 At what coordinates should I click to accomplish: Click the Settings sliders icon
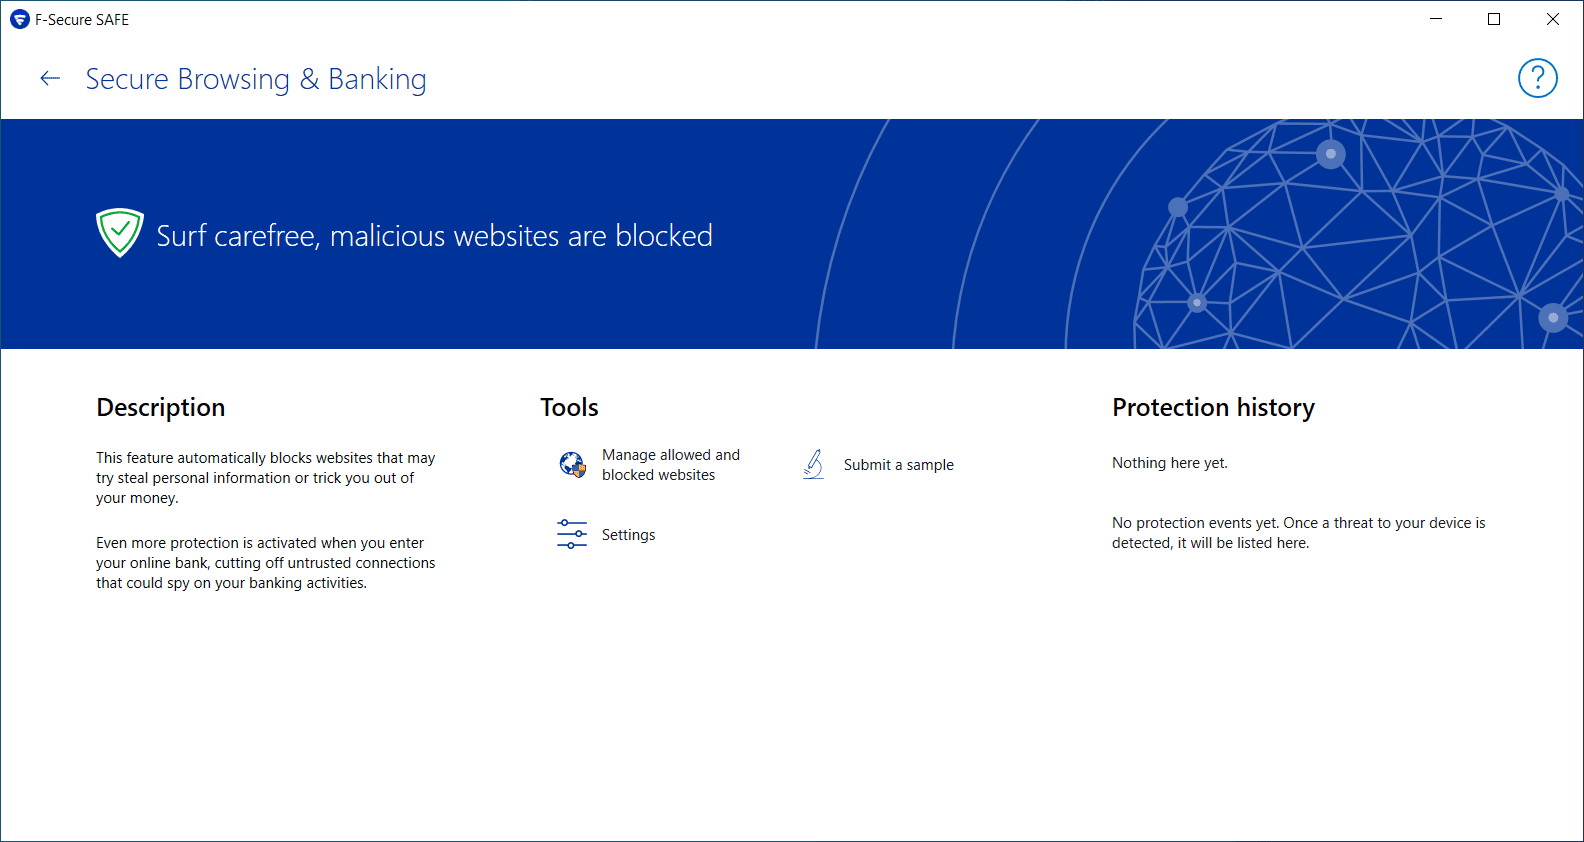click(572, 535)
